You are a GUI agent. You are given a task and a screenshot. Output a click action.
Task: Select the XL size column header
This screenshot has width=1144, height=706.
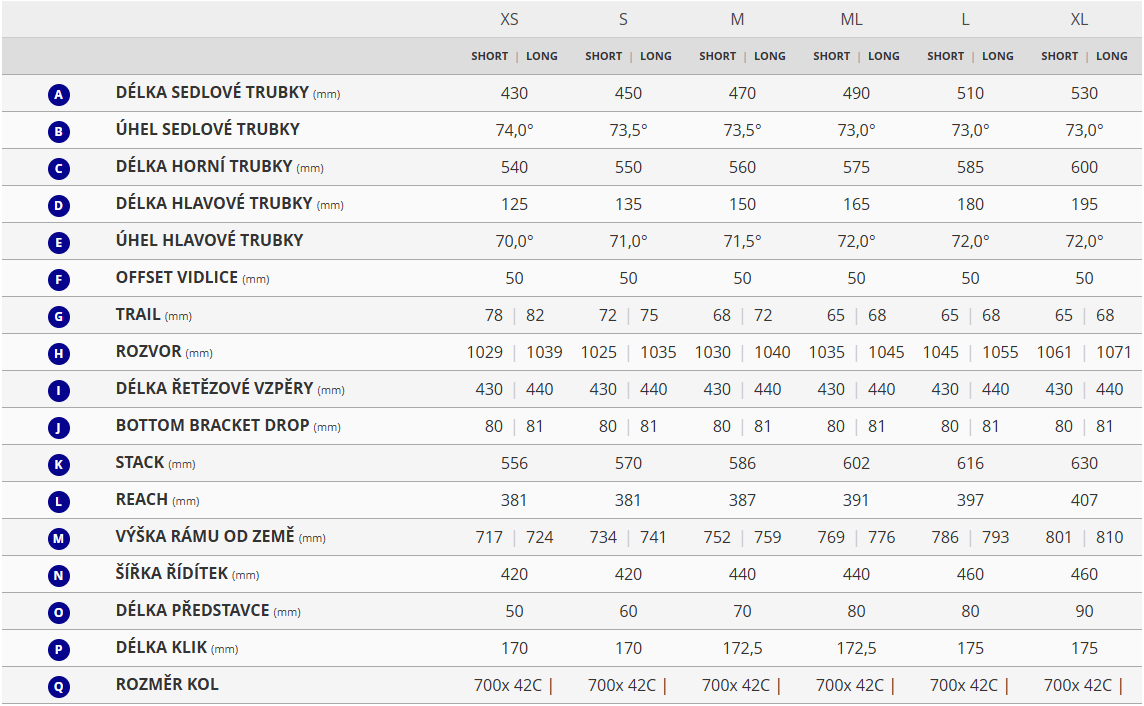point(1079,20)
